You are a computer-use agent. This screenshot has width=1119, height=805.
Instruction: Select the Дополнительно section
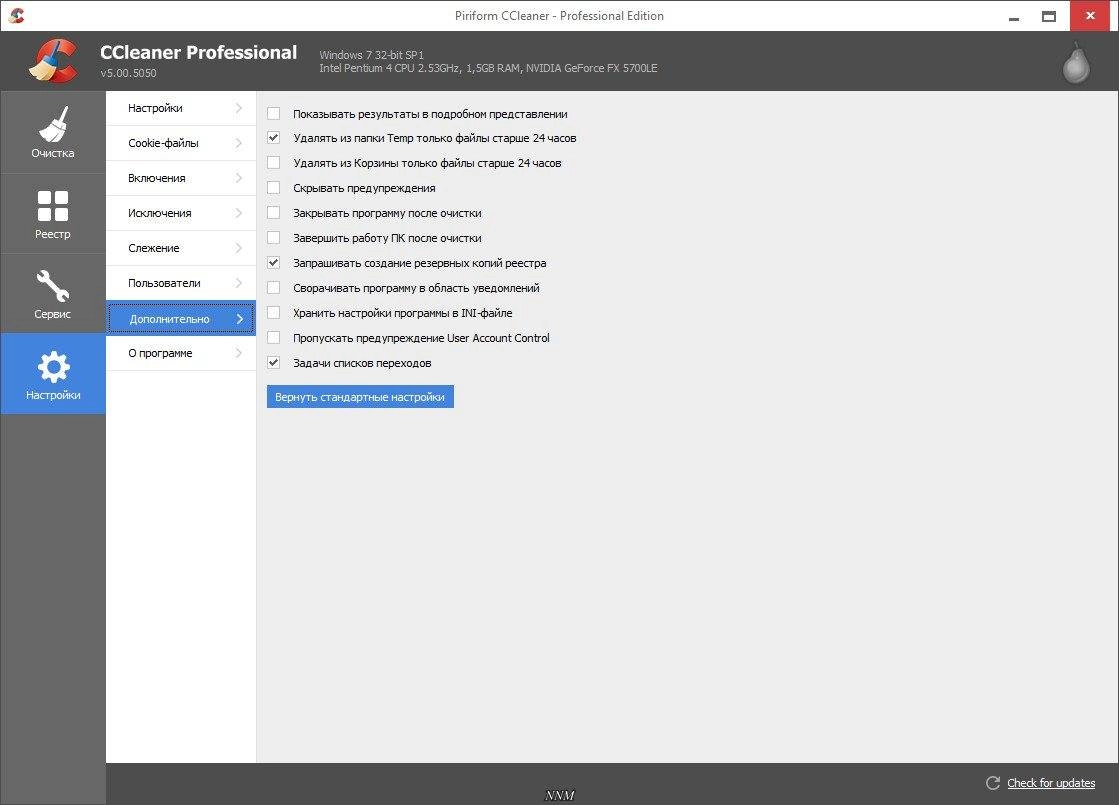(x=181, y=318)
